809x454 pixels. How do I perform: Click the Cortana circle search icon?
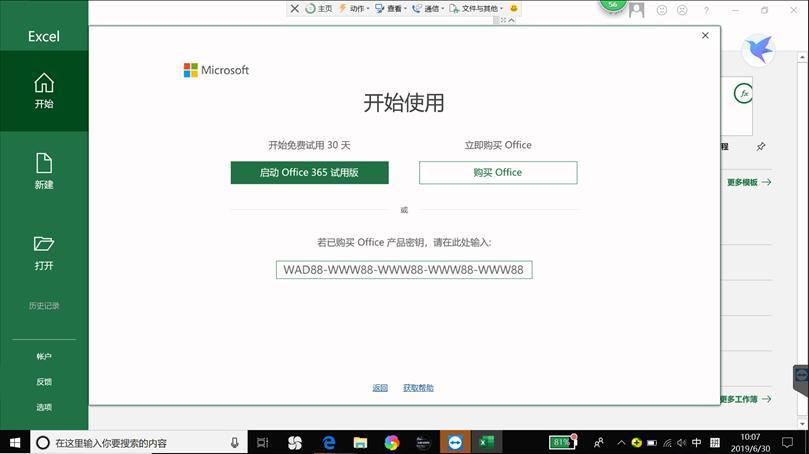(43, 443)
